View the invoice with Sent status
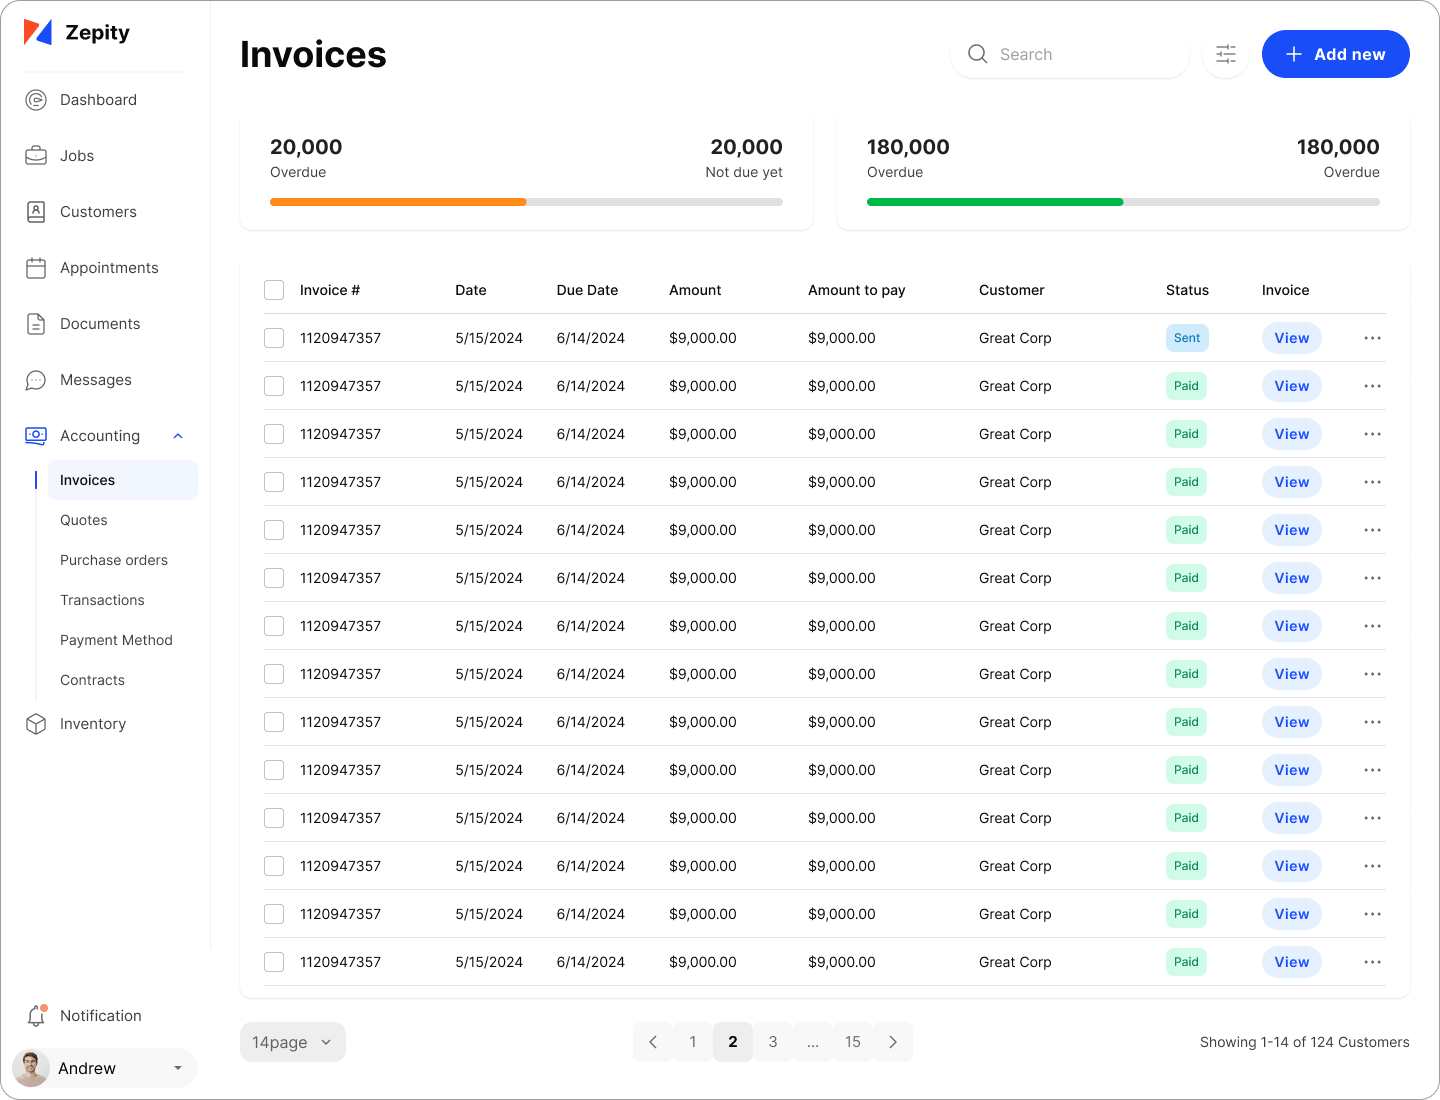 point(1291,338)
